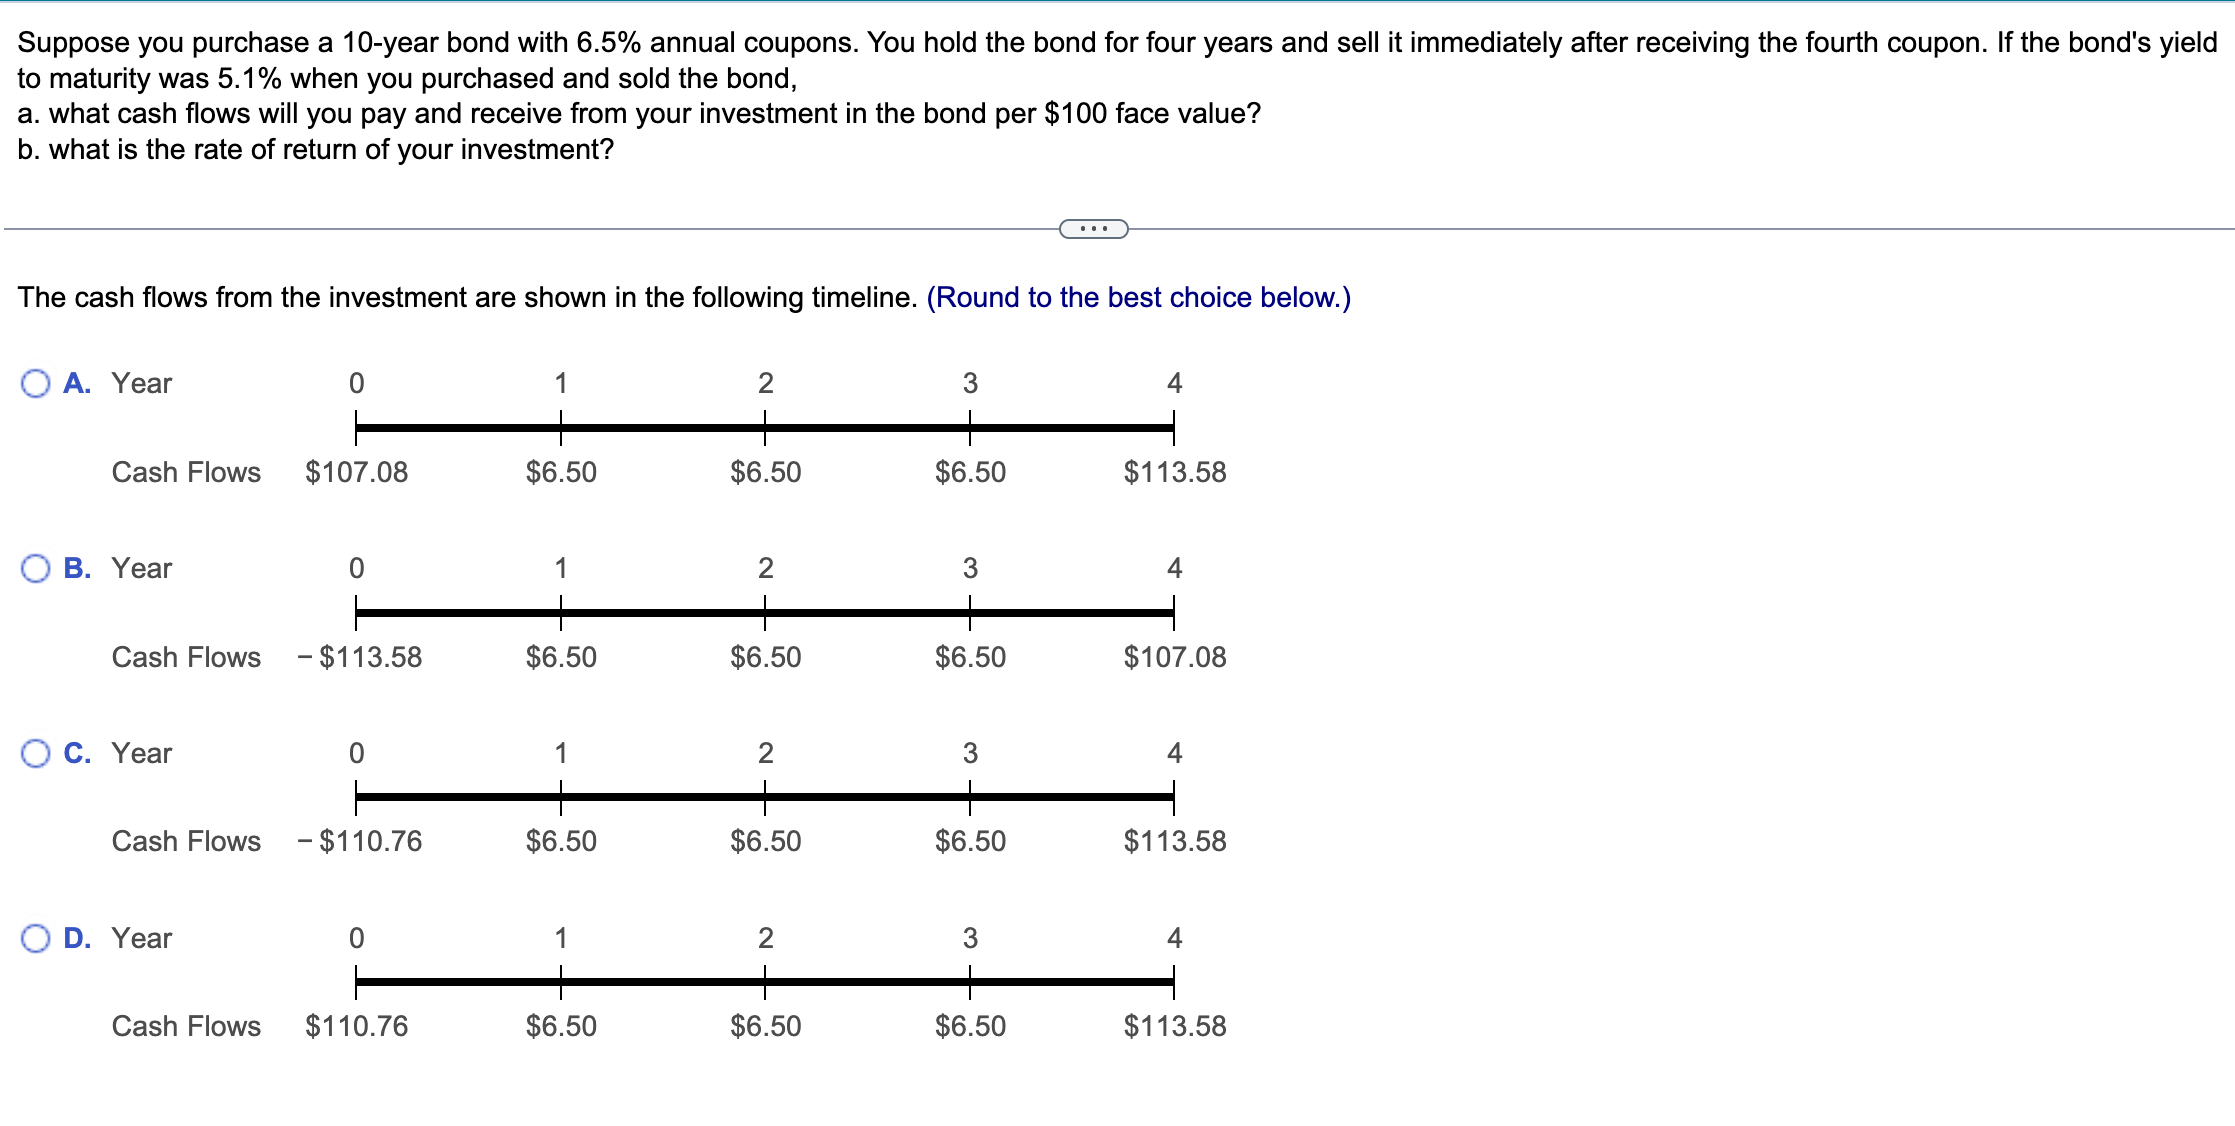Select radio button for option C
Image resolution: width=2235 pixels, height=1126 pixels.
tap(36, 753)
